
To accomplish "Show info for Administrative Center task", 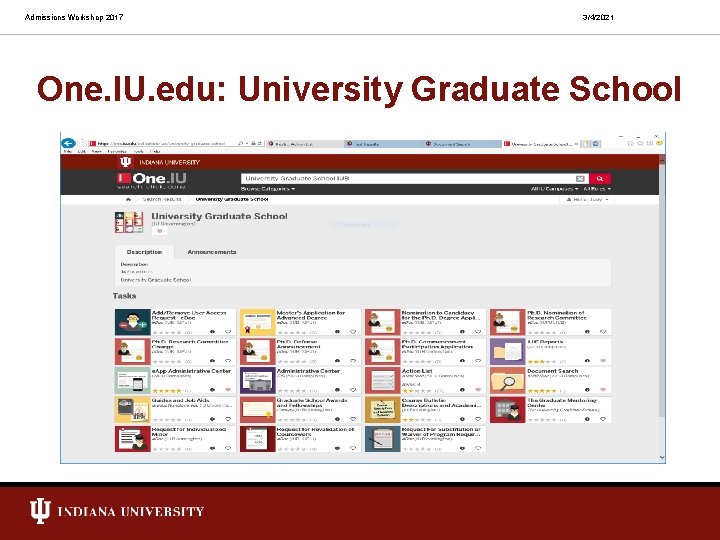I will tap(338, 390).
